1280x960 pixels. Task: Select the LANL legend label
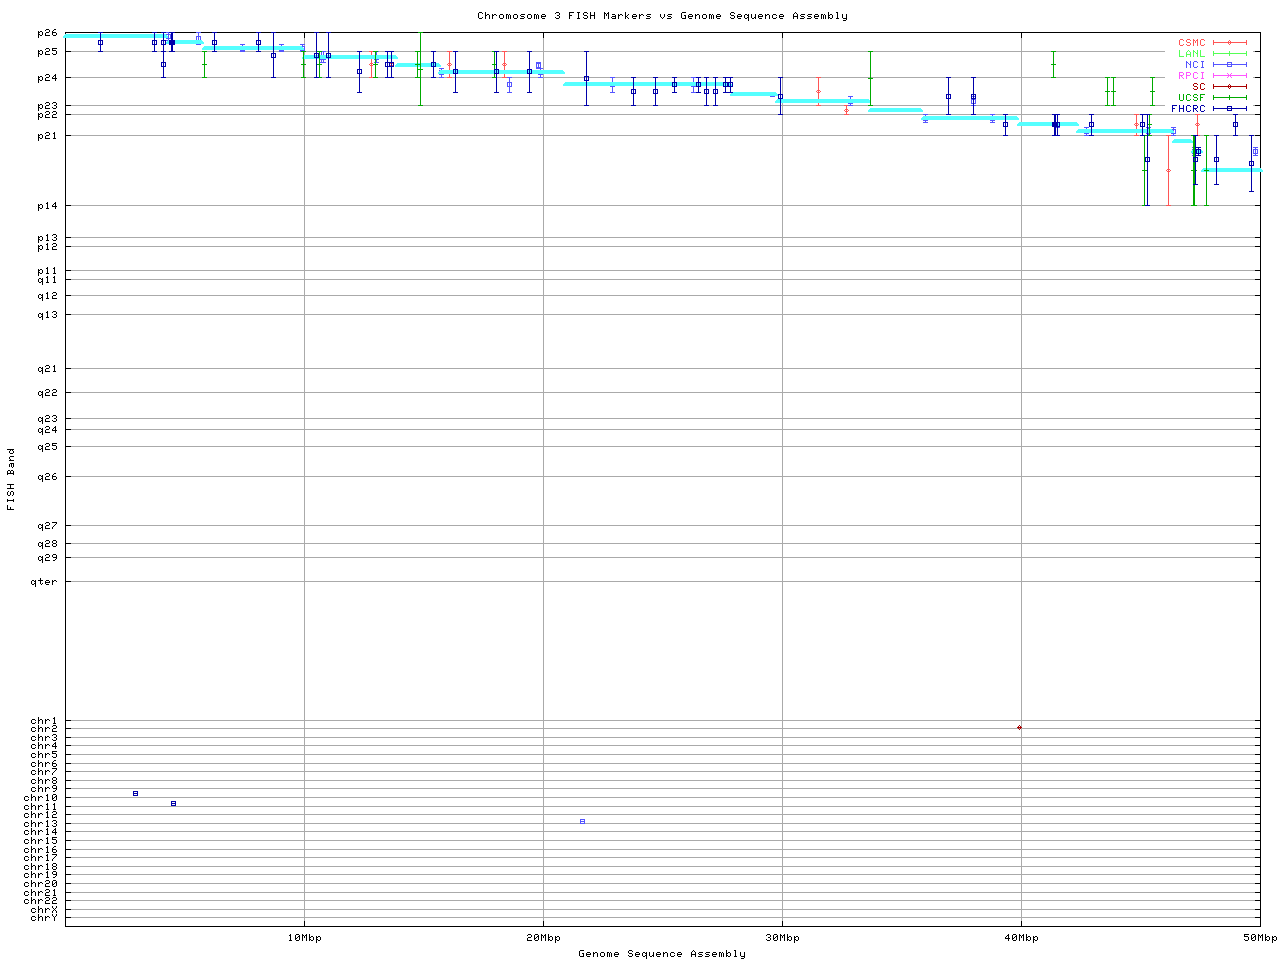tap(1191, 54)
